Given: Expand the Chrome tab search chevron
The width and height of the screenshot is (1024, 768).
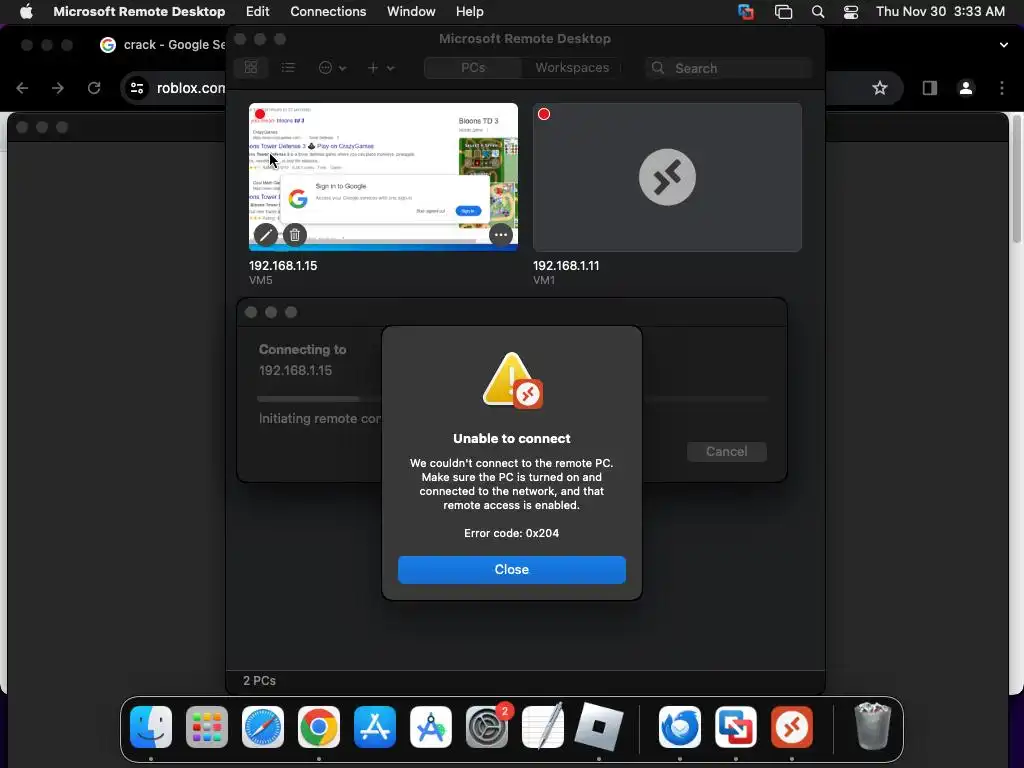Looking at the screenshot, I should click(x=1003, y=45).
